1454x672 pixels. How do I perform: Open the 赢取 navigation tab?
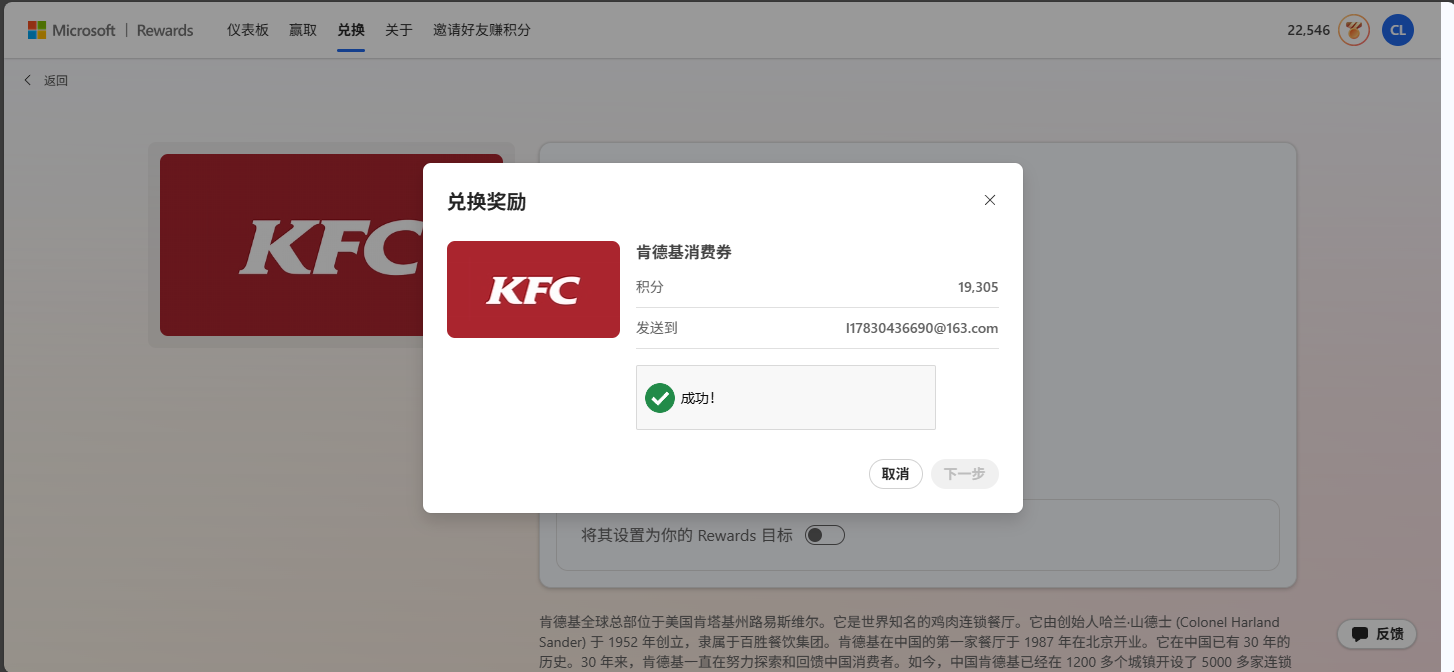click(x=302, y=30)
